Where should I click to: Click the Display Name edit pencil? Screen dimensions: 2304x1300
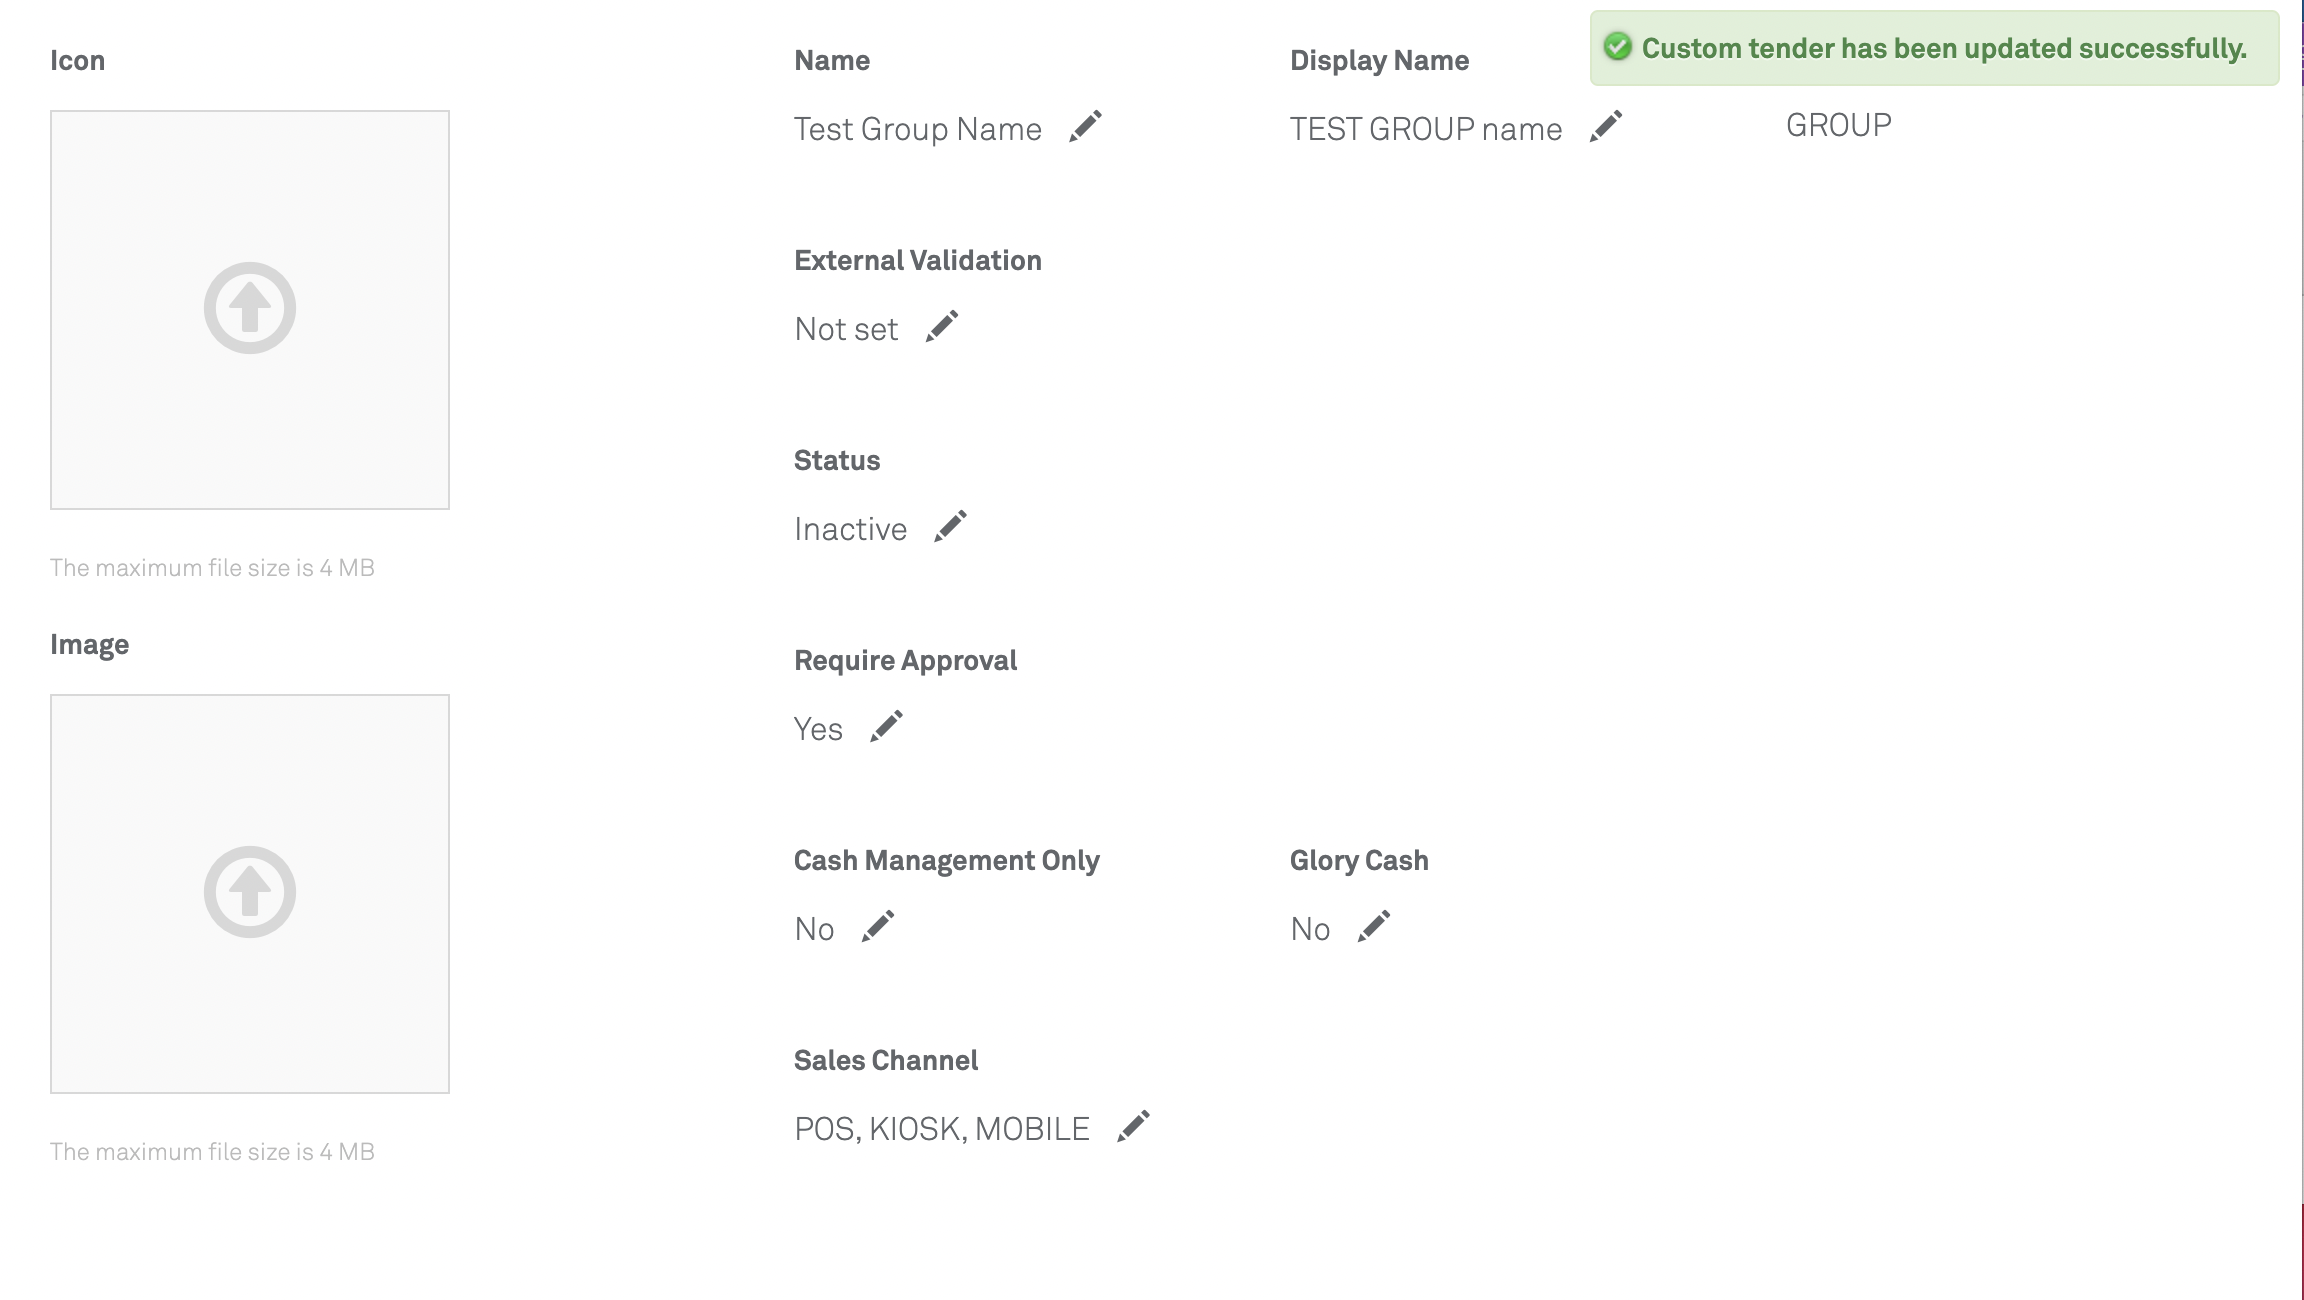(x=1606, y=127)
